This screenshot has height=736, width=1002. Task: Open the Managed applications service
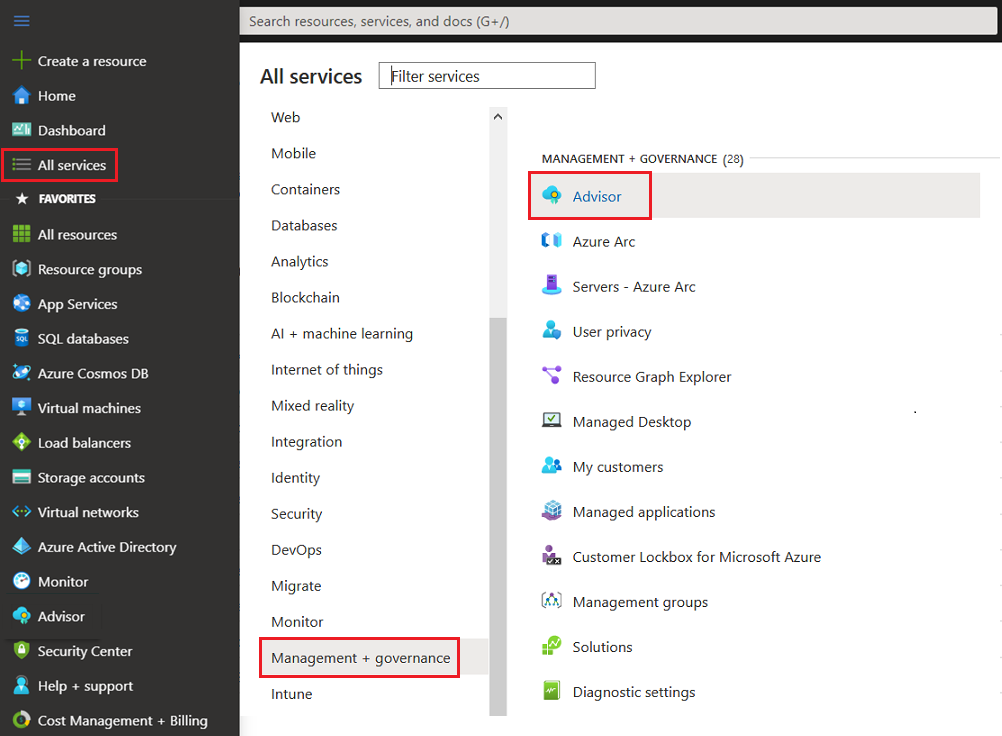[x=644, y=512]
